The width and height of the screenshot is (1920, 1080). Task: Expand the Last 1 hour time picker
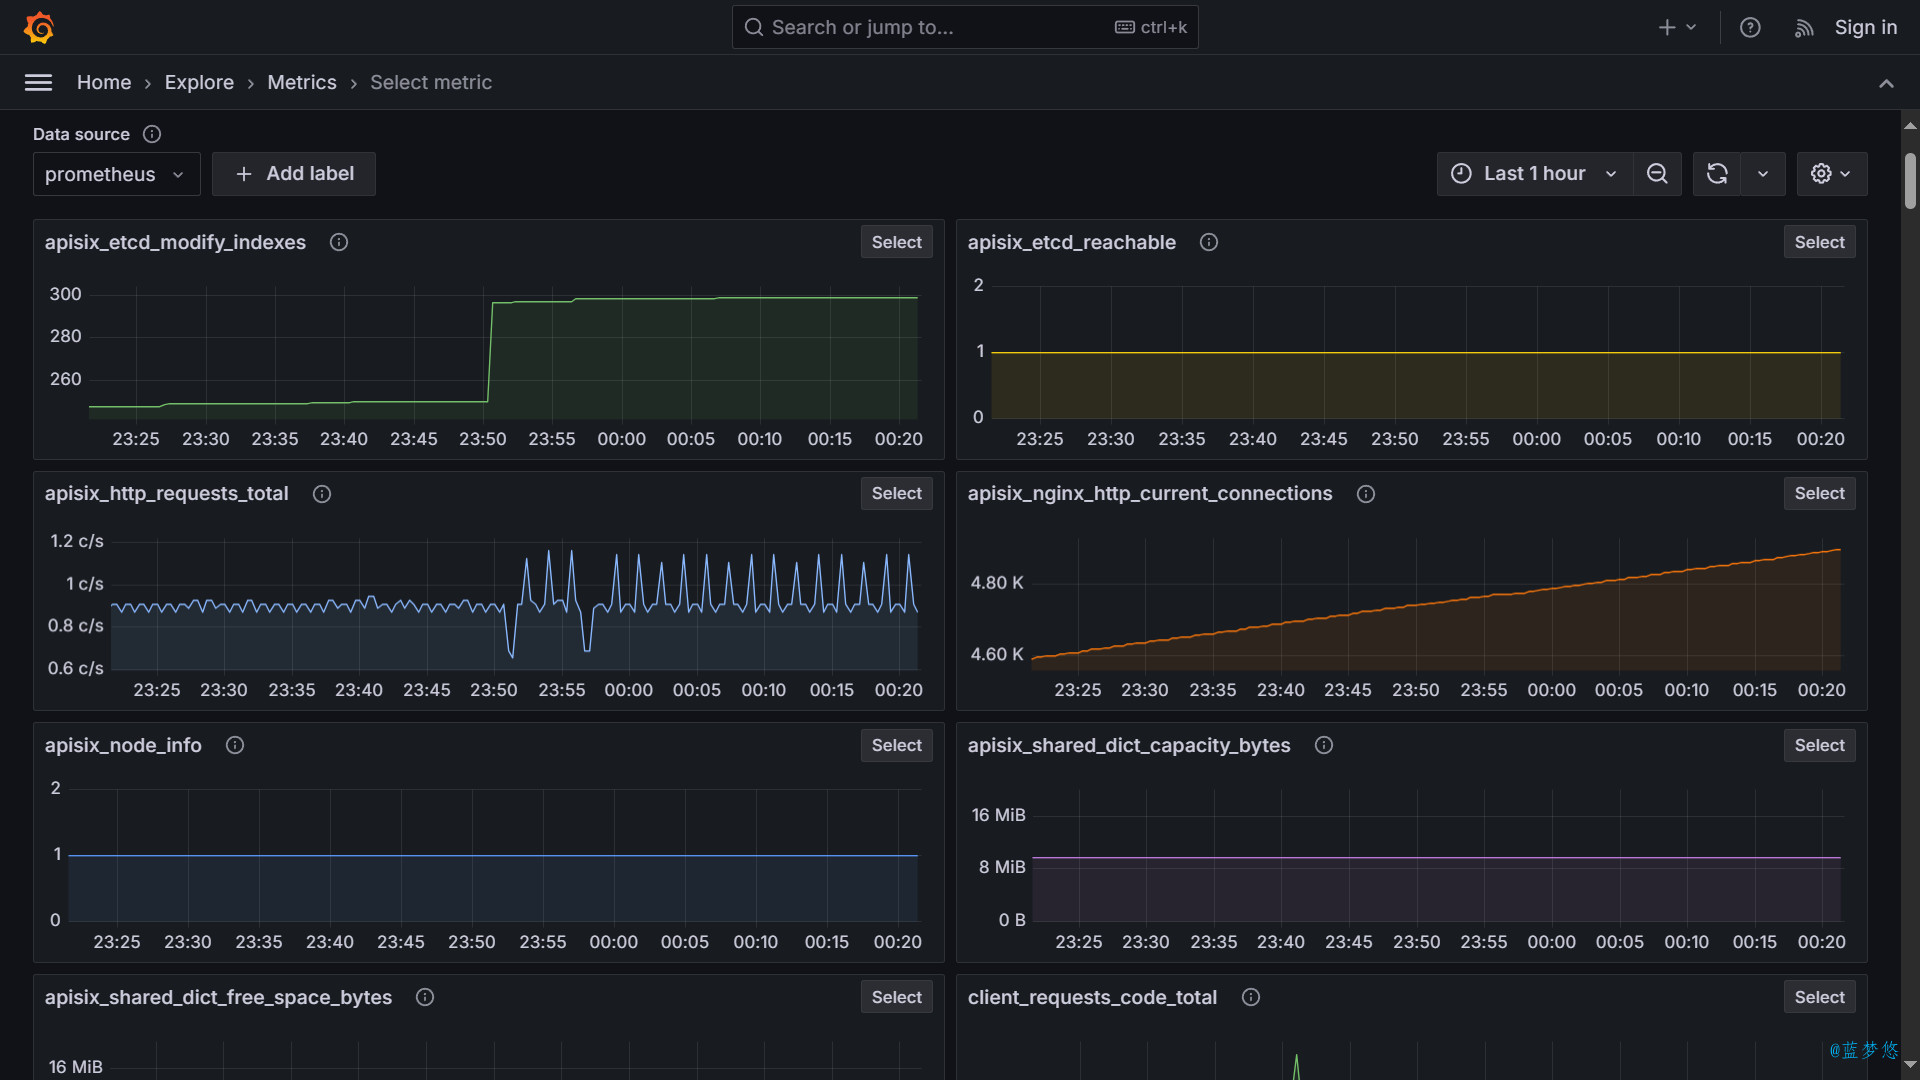click(x=1534, y=174)
